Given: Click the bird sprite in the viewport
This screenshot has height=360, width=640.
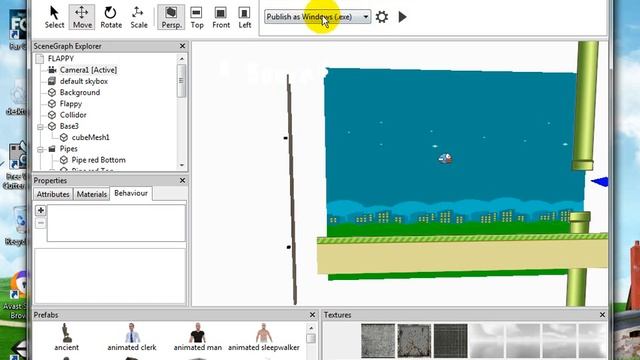Looking at the screenshot, I should click(x=445, y=158).
